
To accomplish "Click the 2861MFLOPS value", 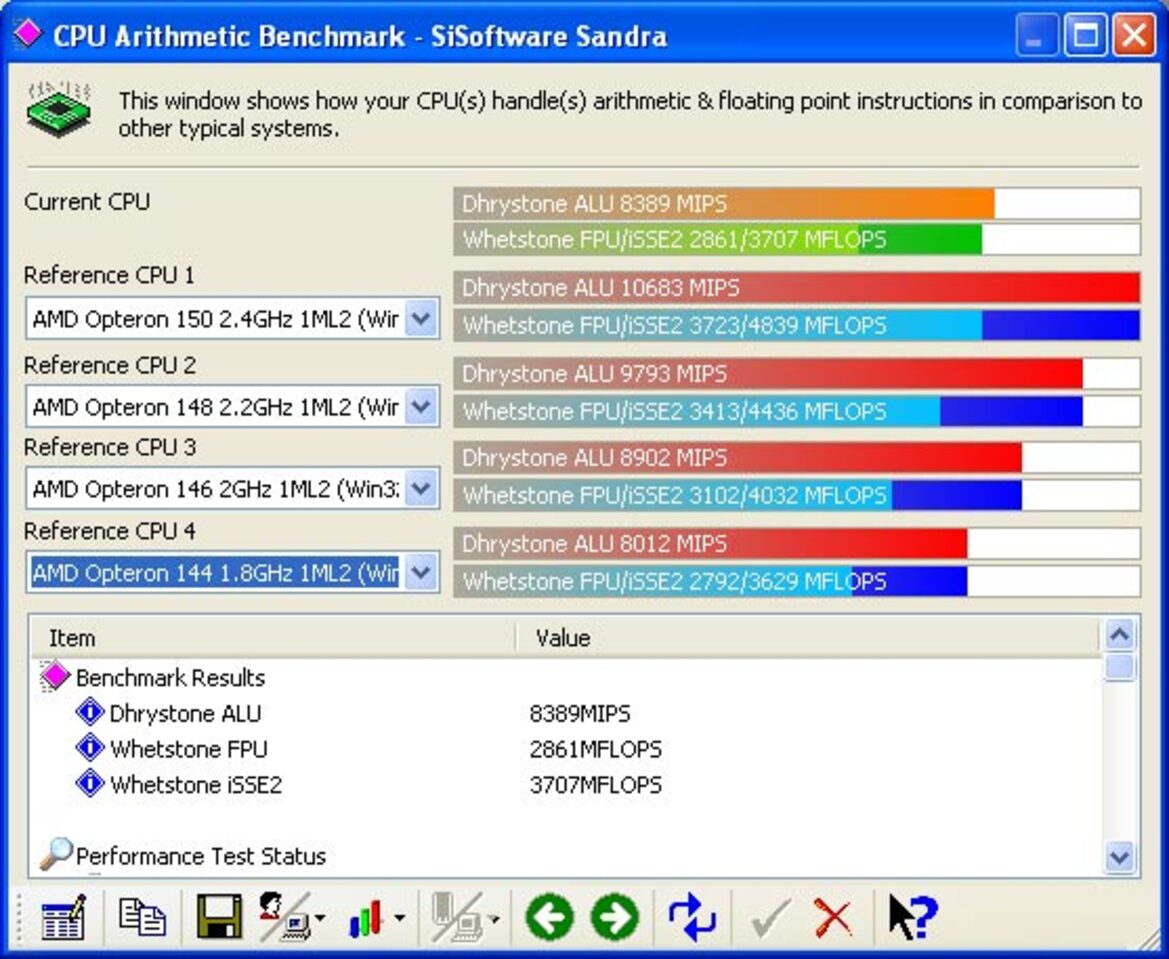I will coord(595,749).
